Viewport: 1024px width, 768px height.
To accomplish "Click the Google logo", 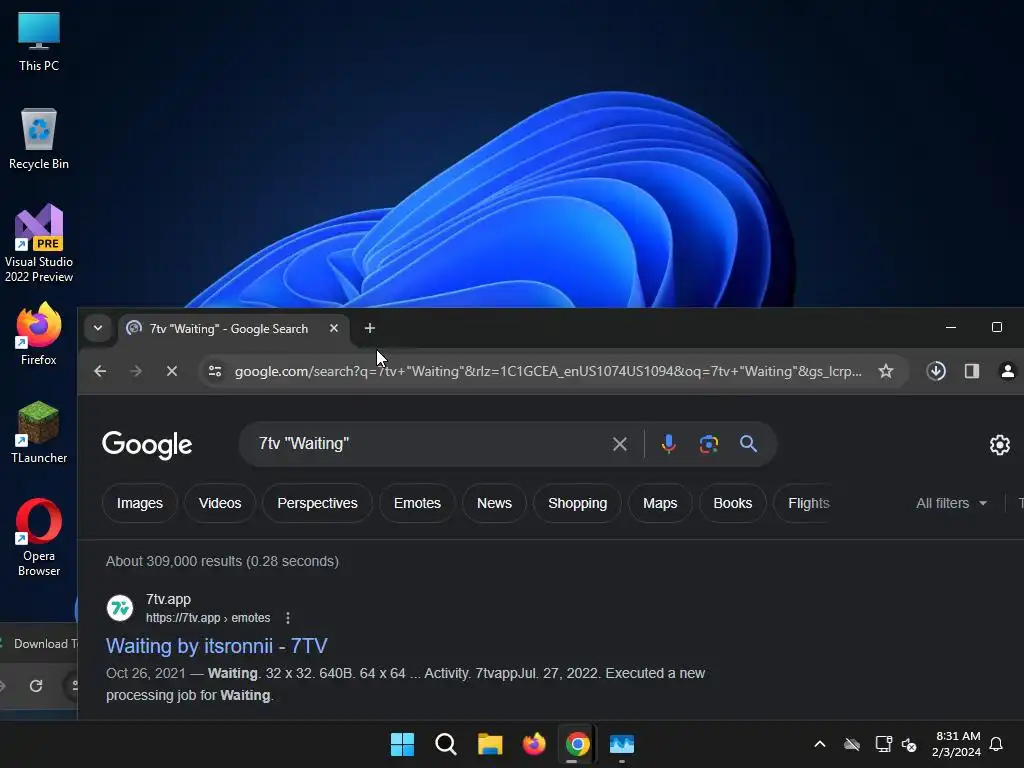I will 147,445.
